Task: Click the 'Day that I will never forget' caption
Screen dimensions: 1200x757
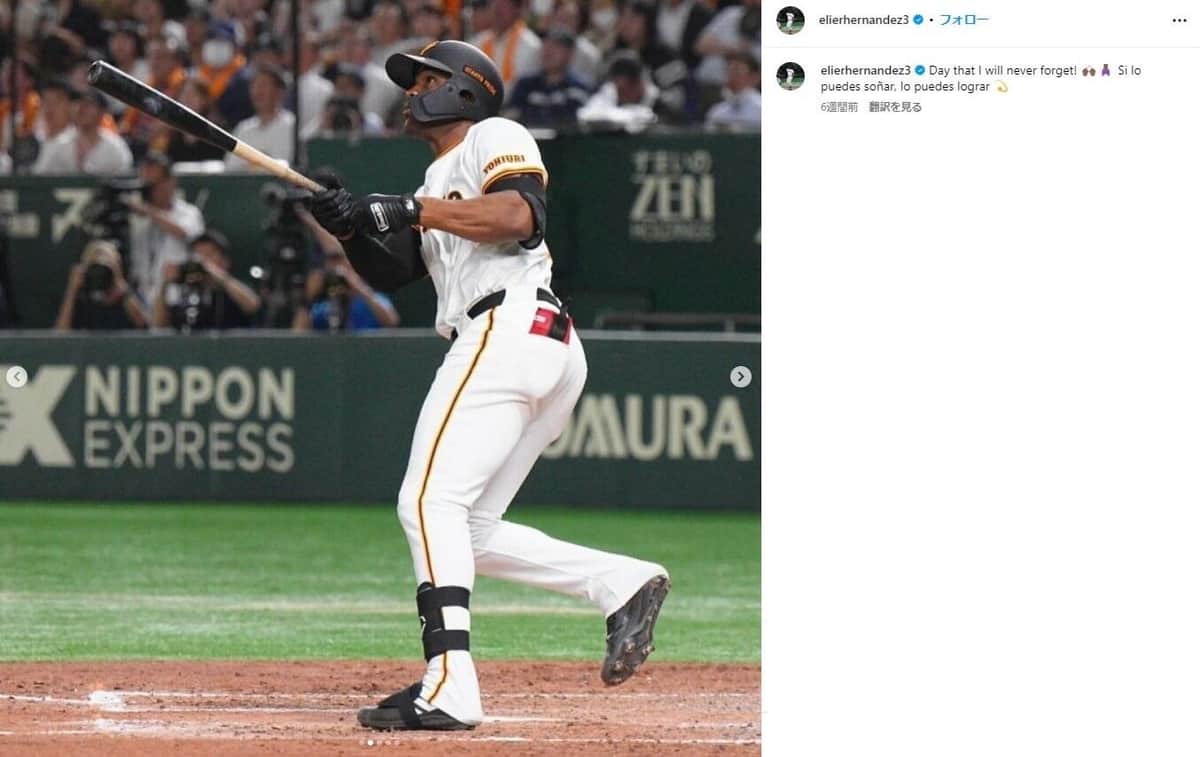Action: (x=1002, y=71)
